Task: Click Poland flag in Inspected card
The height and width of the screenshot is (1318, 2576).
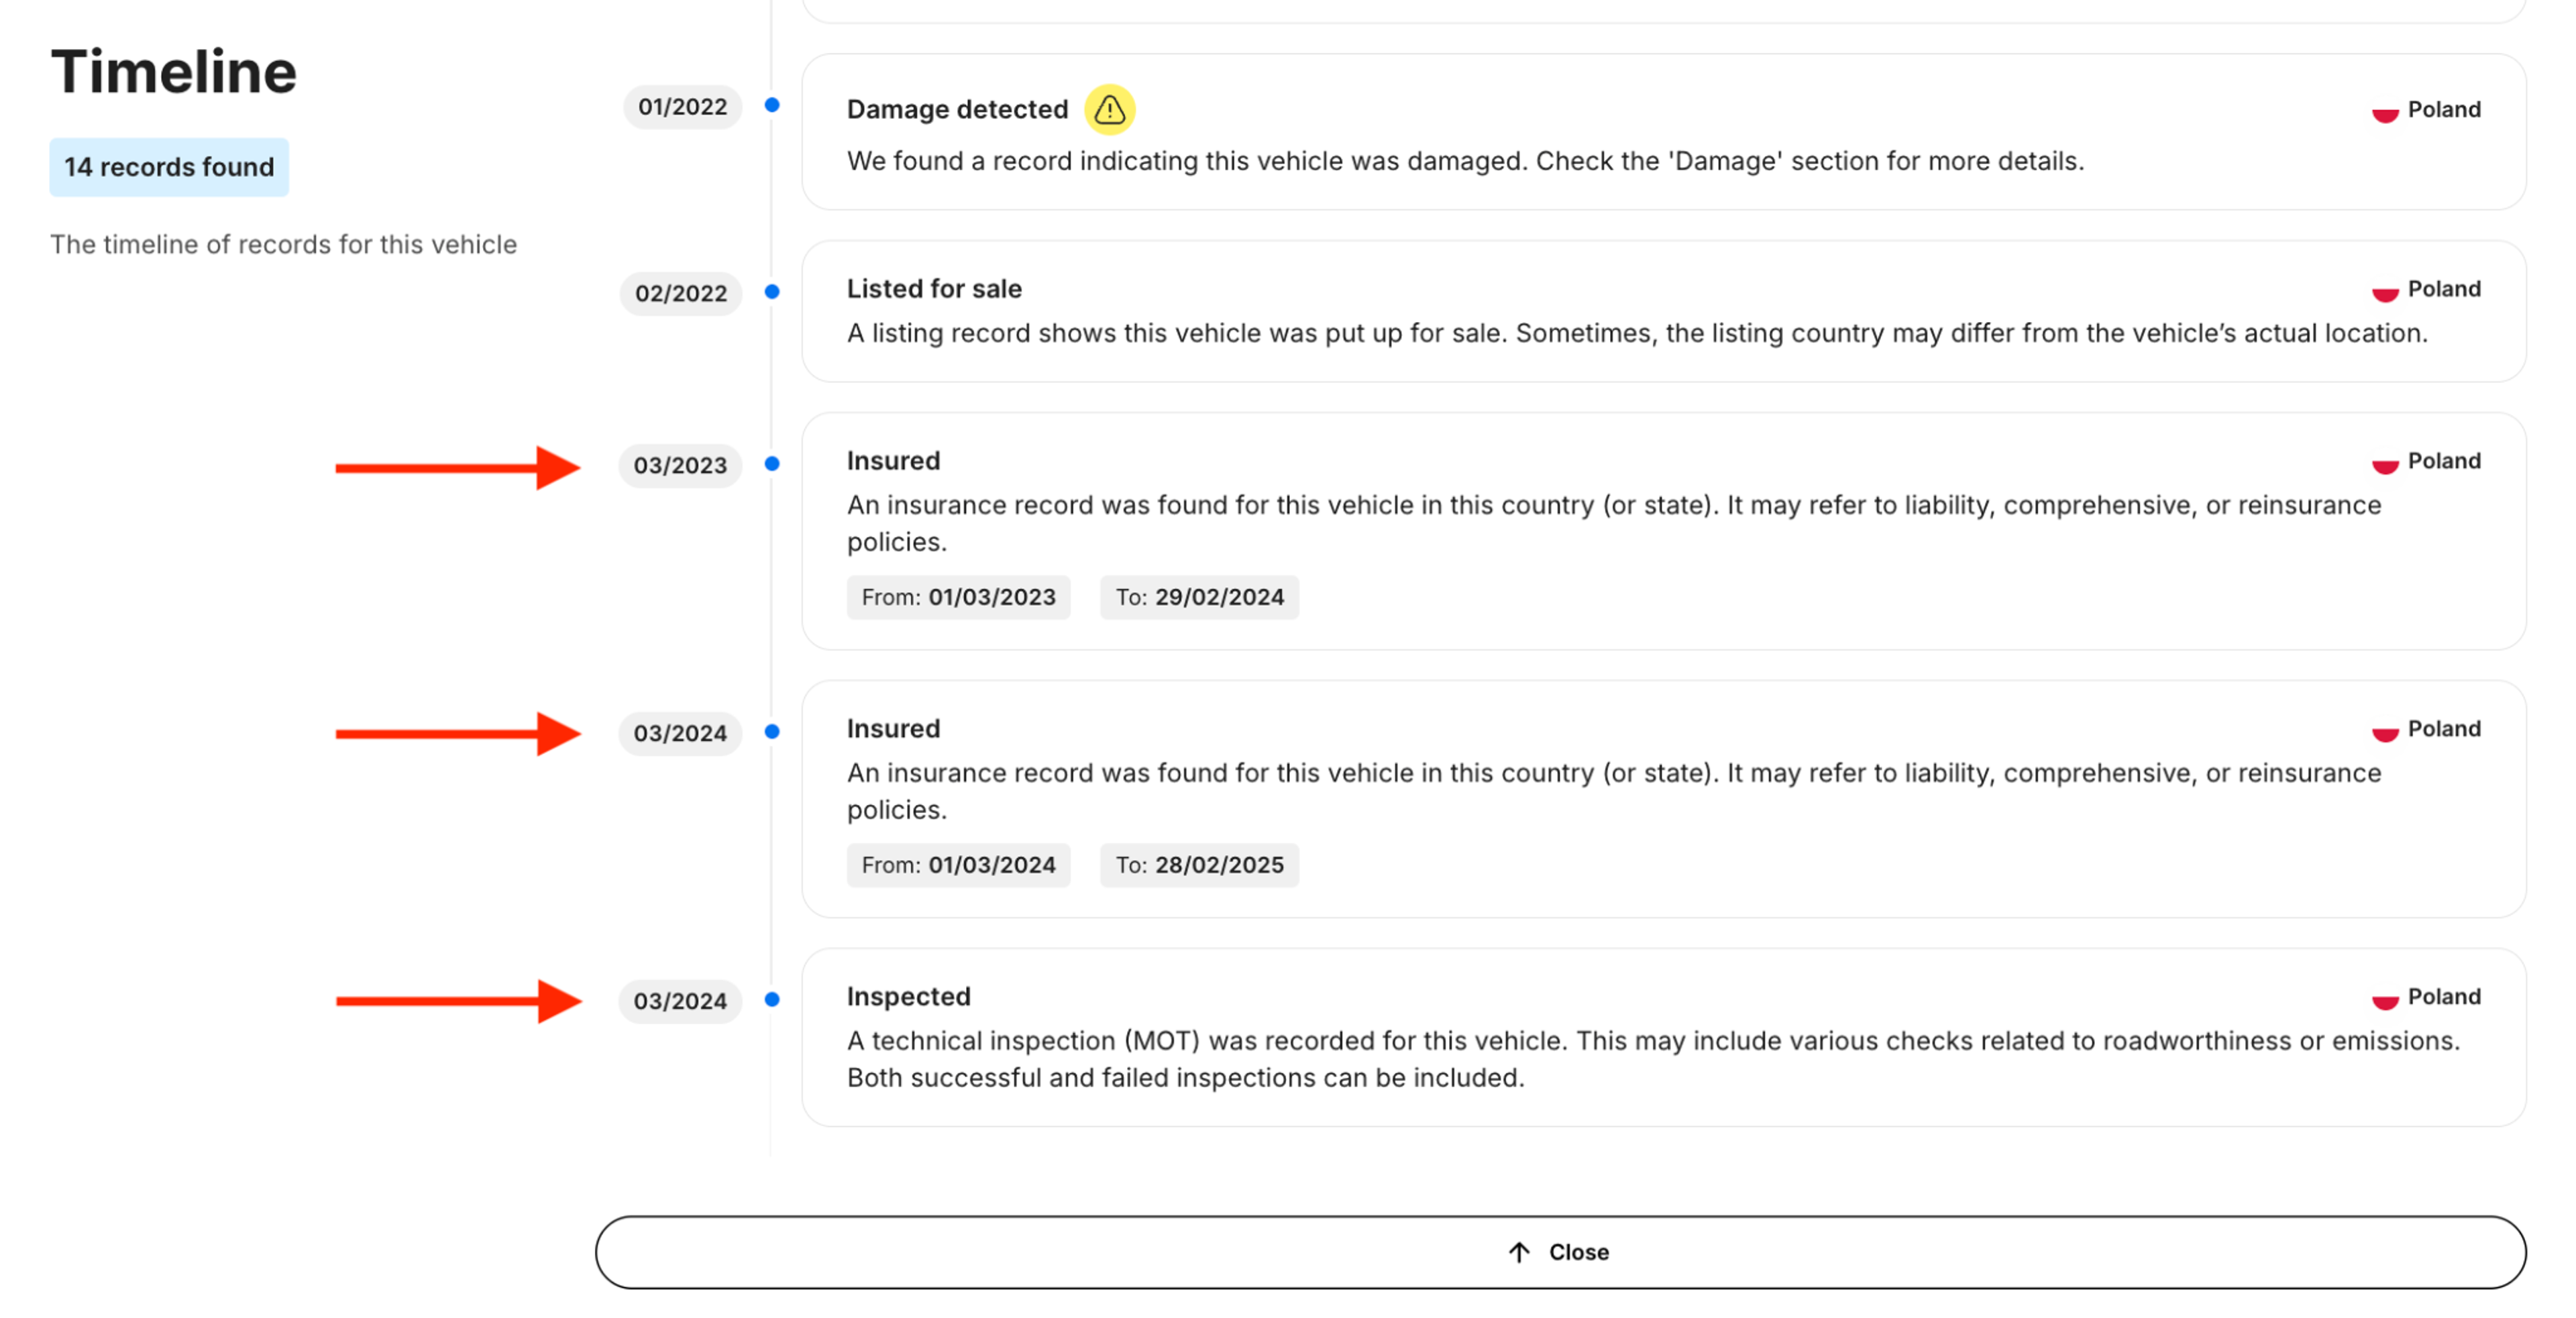Action: coord(2385,999)
